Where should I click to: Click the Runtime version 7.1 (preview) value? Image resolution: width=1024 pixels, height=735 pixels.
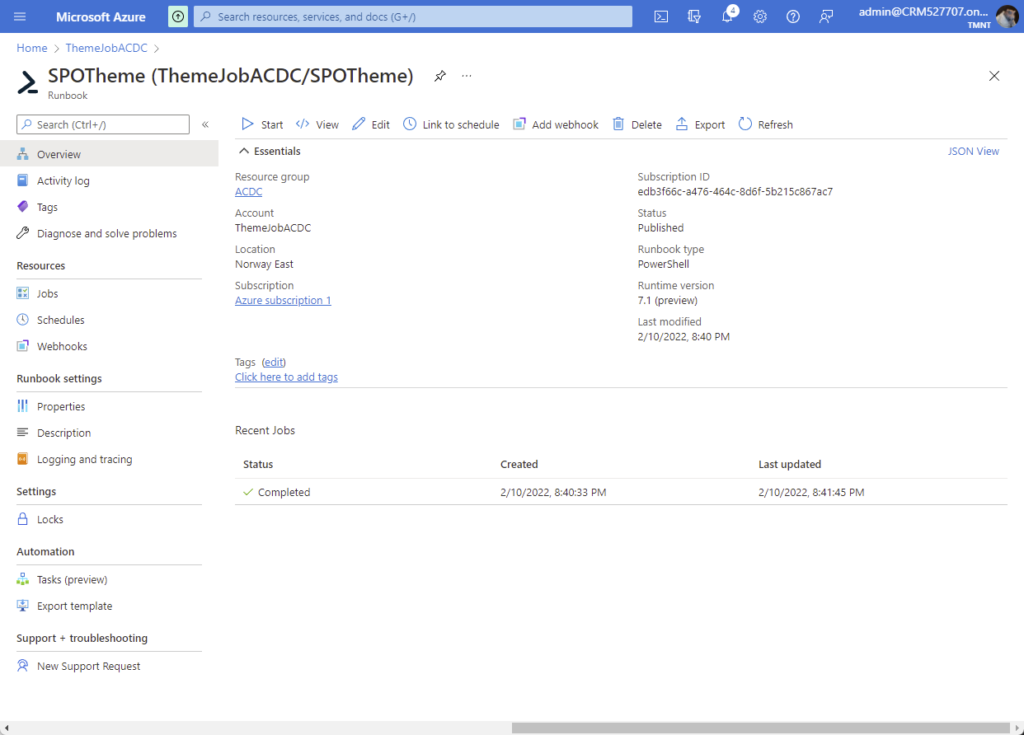pyautogui.click(x=667, y=301)
